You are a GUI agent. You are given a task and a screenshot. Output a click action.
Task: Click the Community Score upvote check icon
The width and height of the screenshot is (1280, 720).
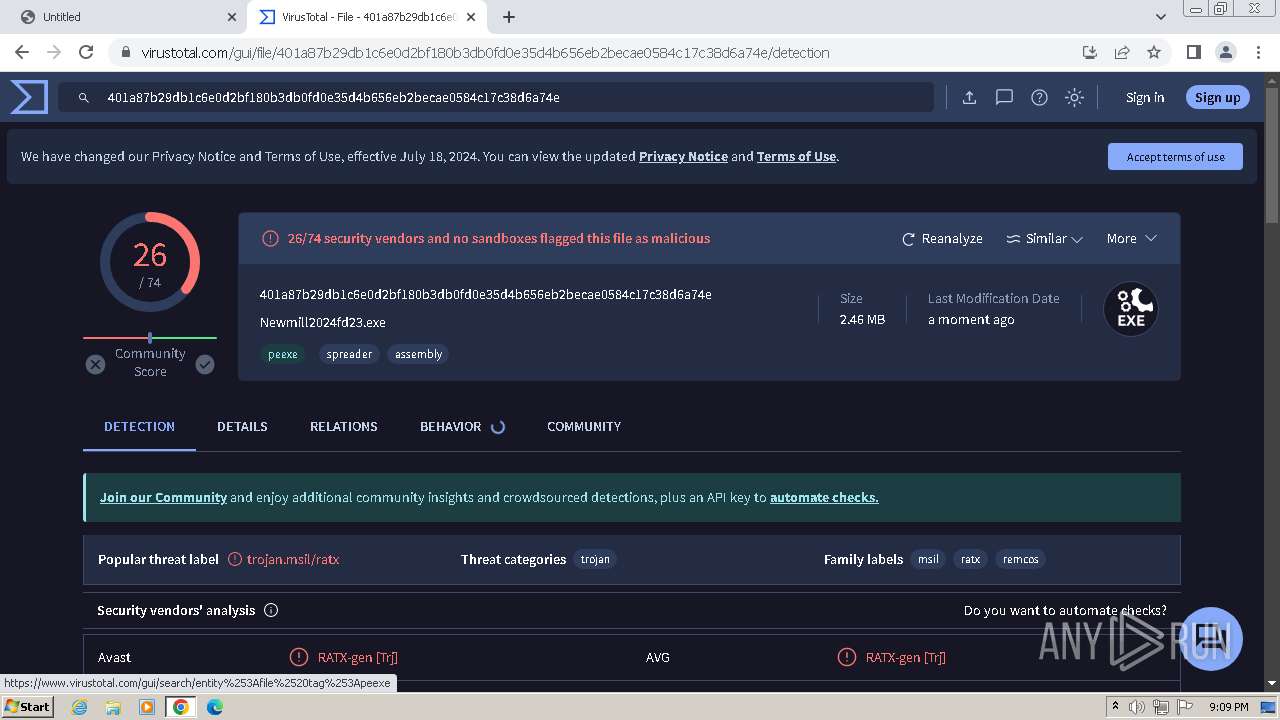205,364
